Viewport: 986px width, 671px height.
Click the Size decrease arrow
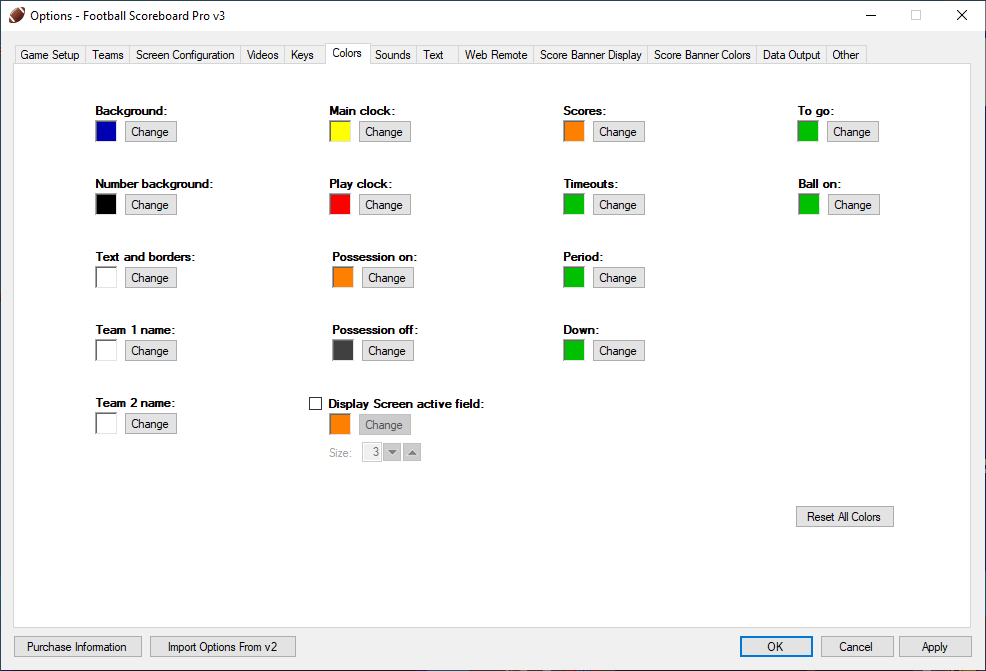[x=392, y=452]
